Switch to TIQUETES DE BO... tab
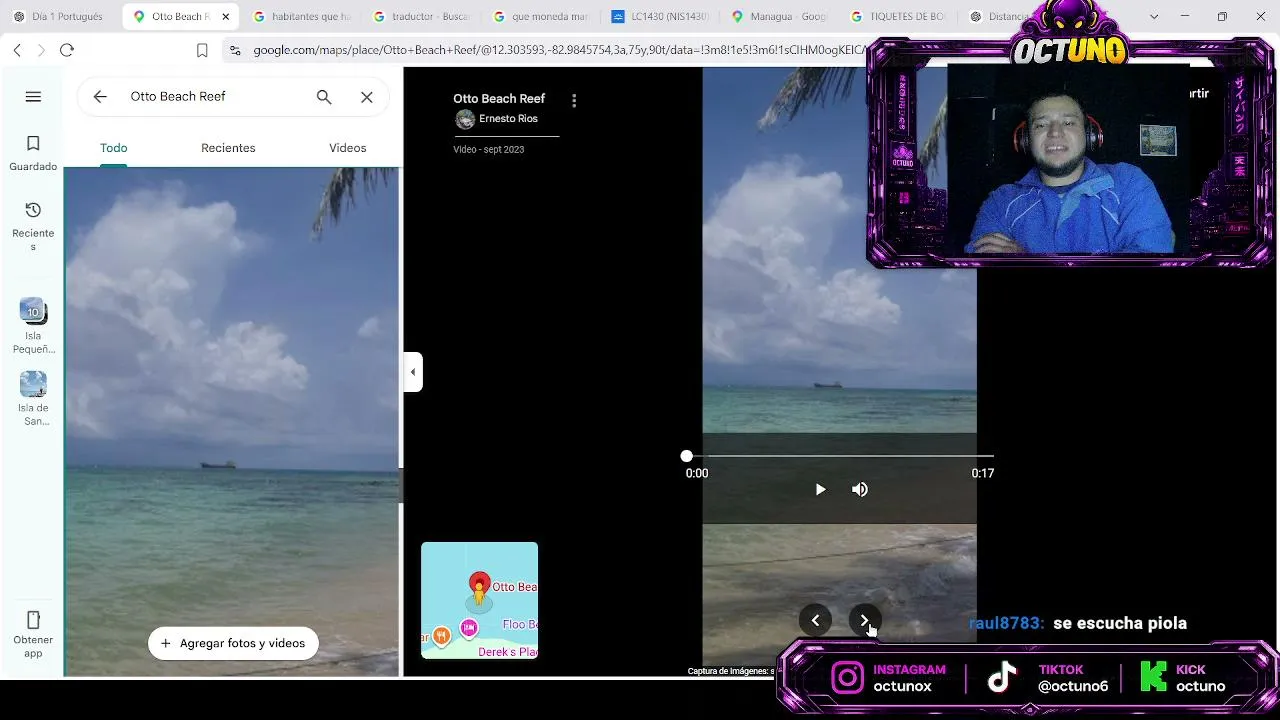Screen dimensions: 1280x720 click(x=900, y=17)
